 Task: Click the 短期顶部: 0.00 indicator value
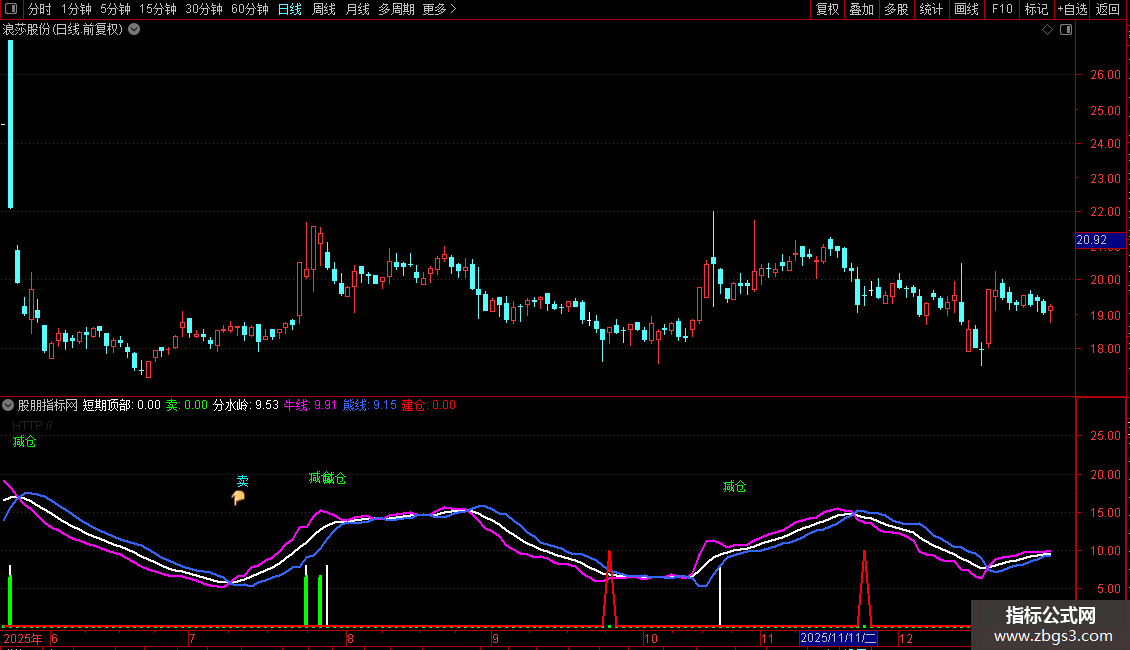[121, 405]
